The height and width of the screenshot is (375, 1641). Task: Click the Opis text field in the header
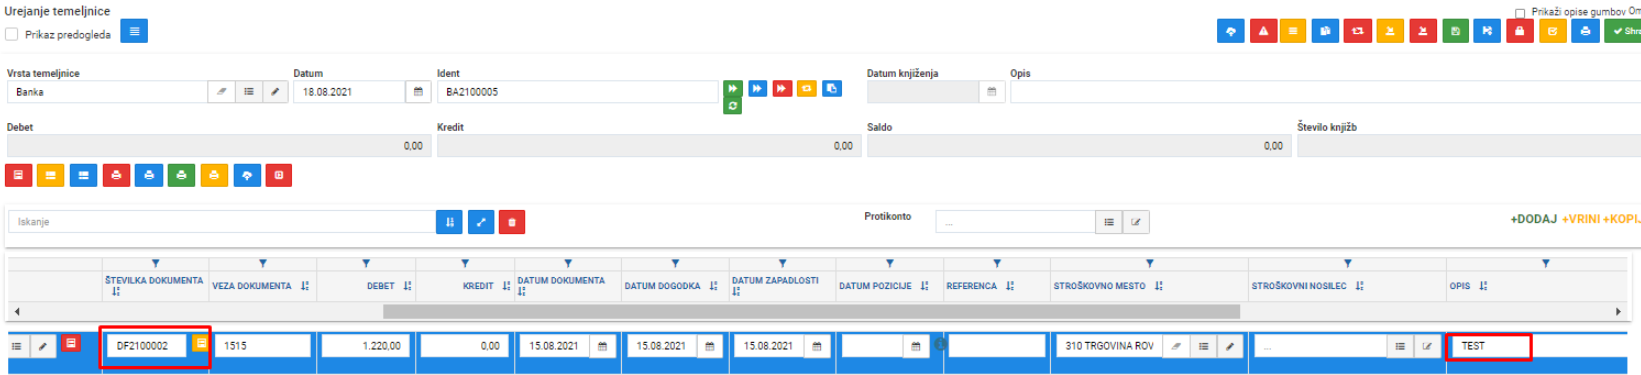(1325, 92)
